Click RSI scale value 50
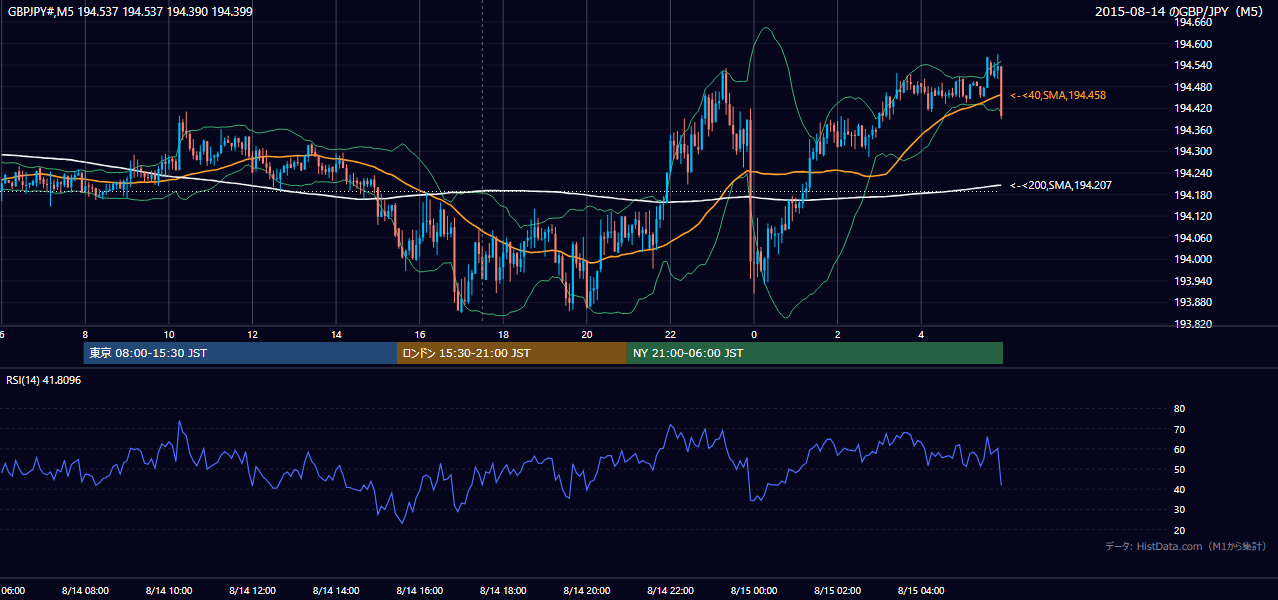1278x600 pixels. point(1179,469)
